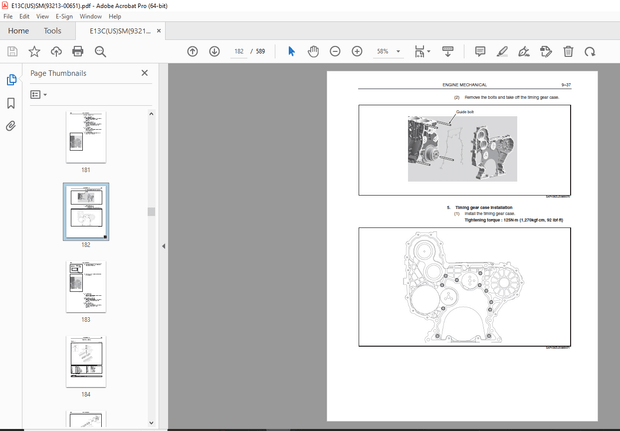
Task: Open the Attachments paperclip panel
Action: point(11,126)
